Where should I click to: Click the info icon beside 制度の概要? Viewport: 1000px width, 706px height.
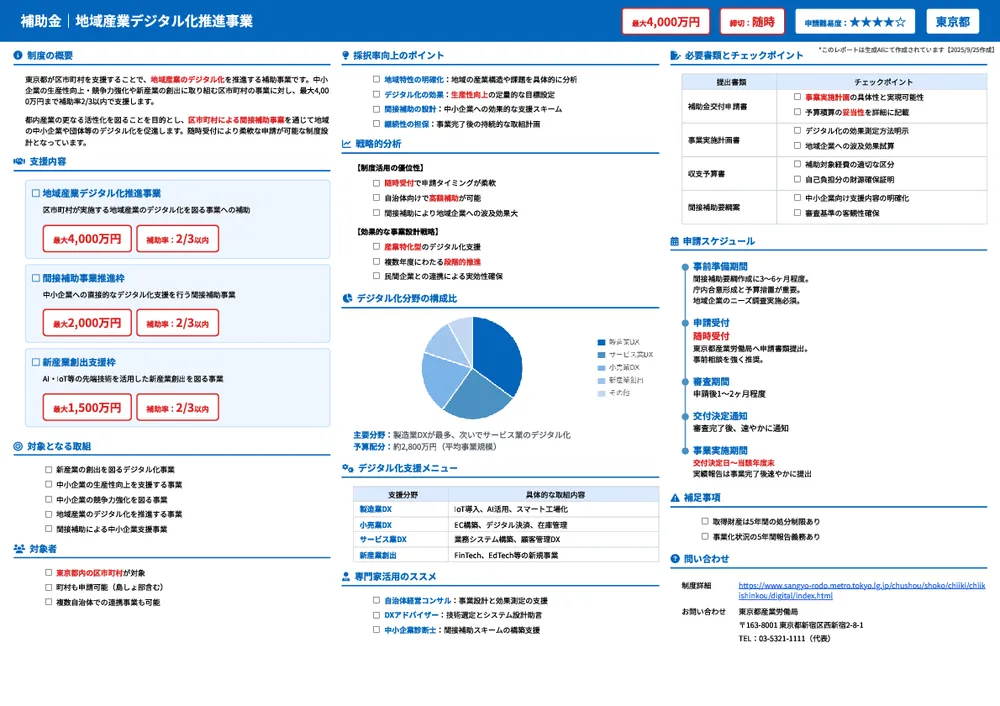coord(19,56)
